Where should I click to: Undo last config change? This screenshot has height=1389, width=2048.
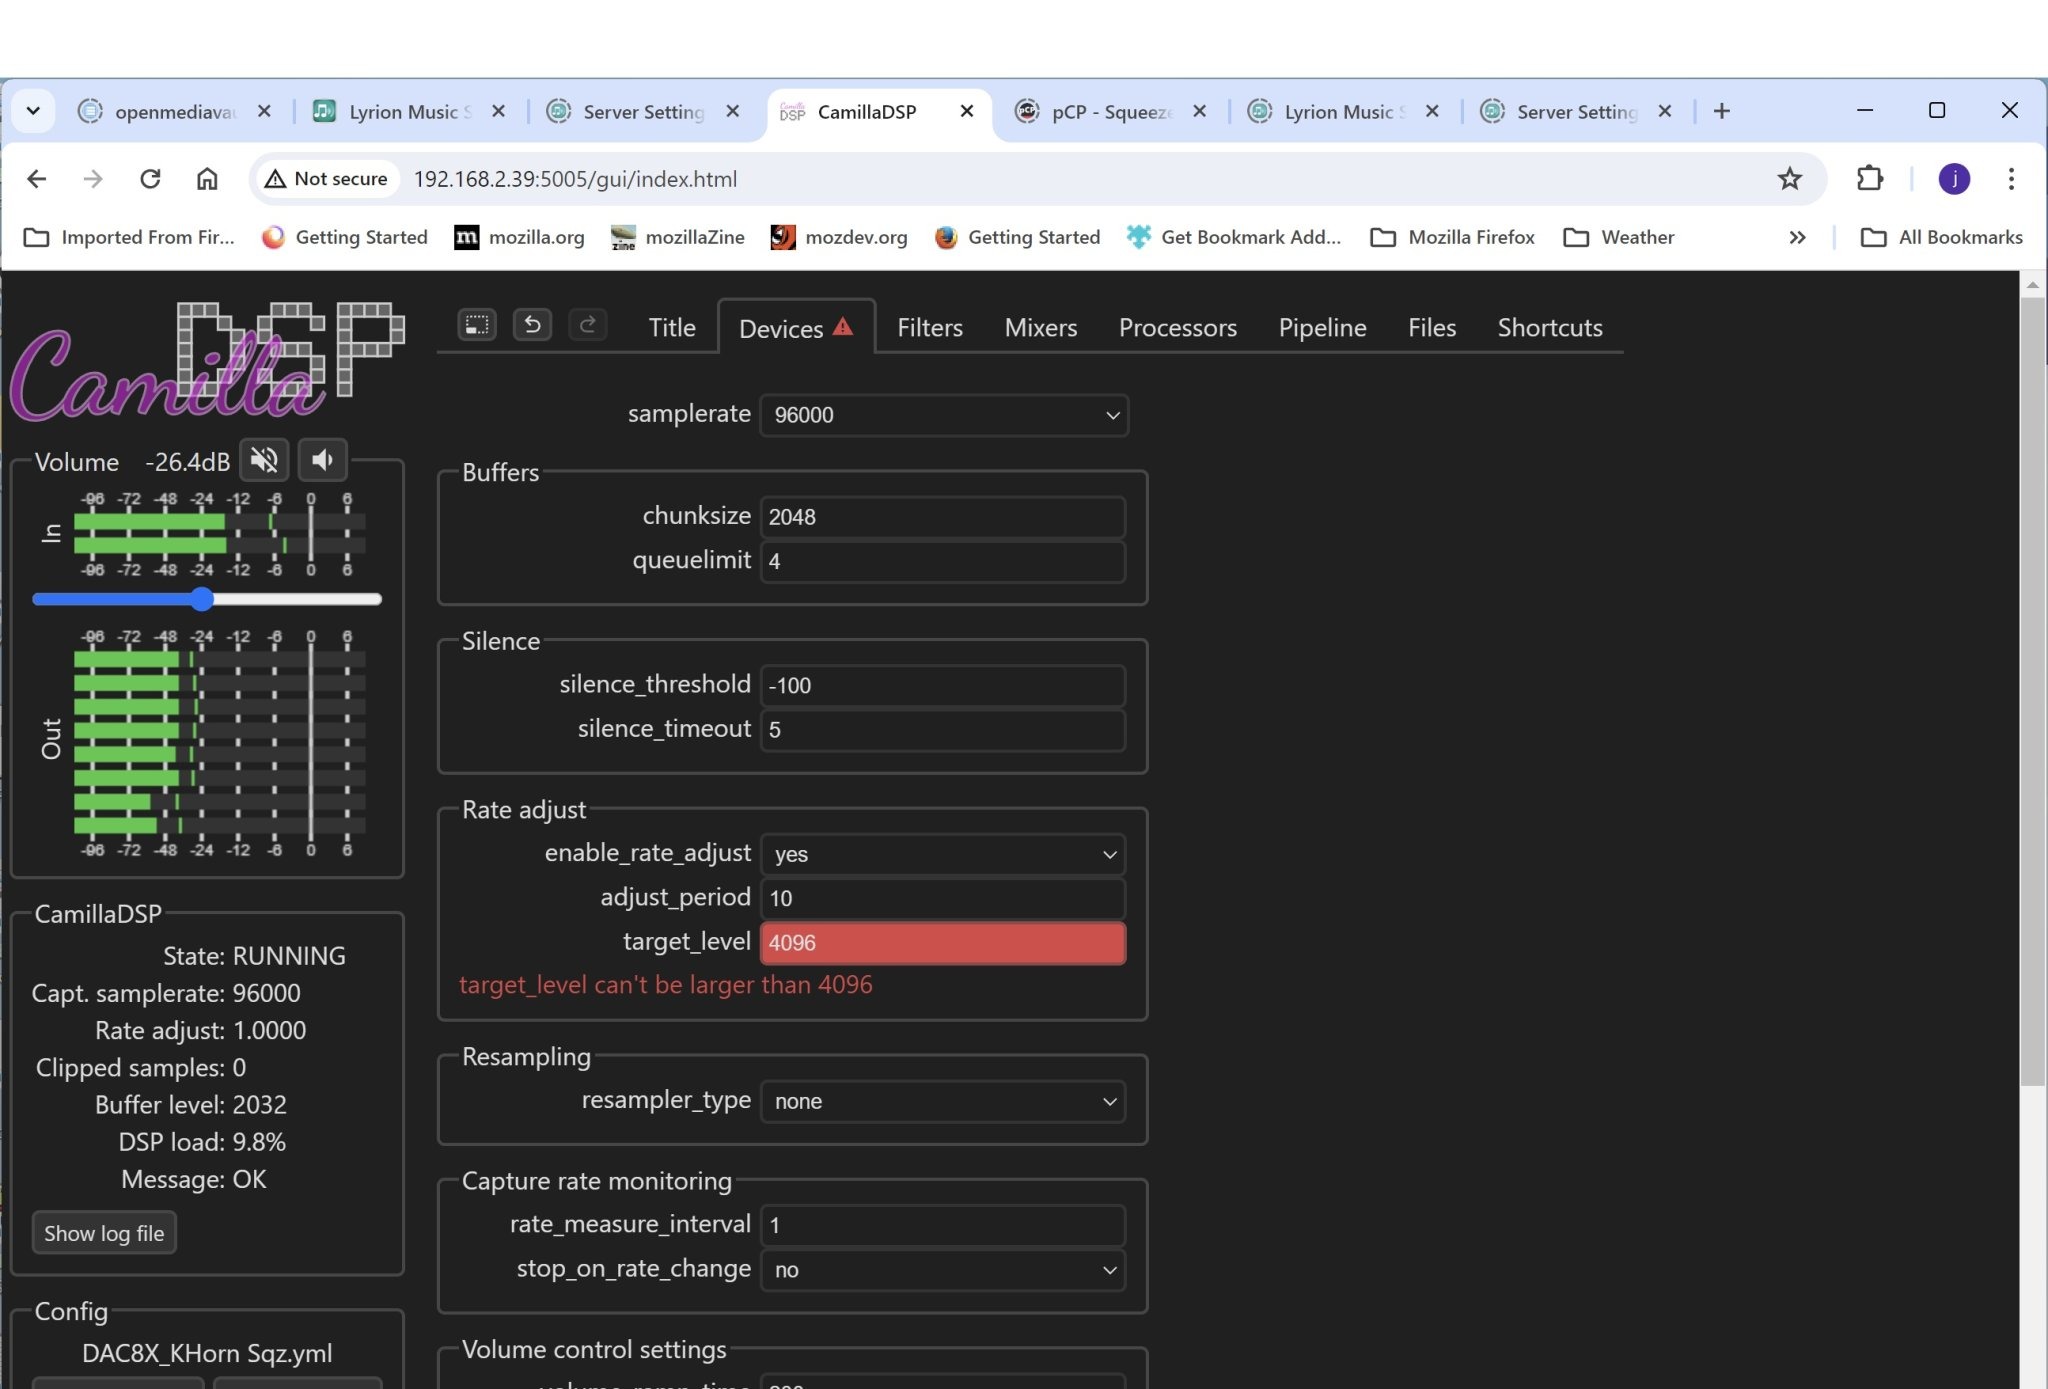pos(532,325)
